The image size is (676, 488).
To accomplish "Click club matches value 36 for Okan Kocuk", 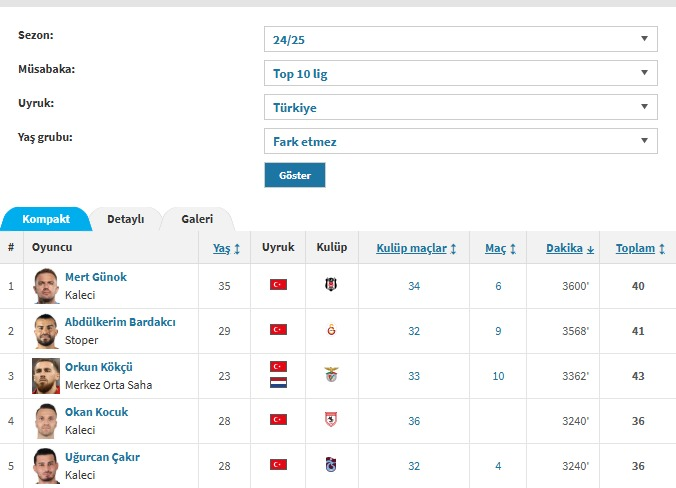I will [x=414, y=421].
